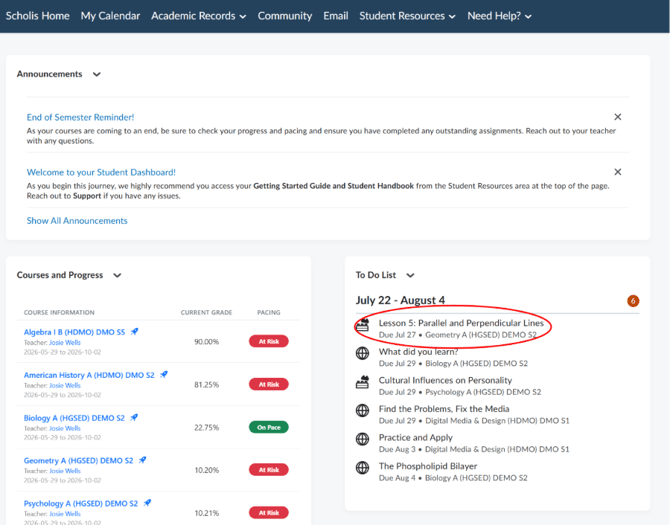Click teacher Josie Wells under American History A

pyautogui.click(x=65, y=385)
